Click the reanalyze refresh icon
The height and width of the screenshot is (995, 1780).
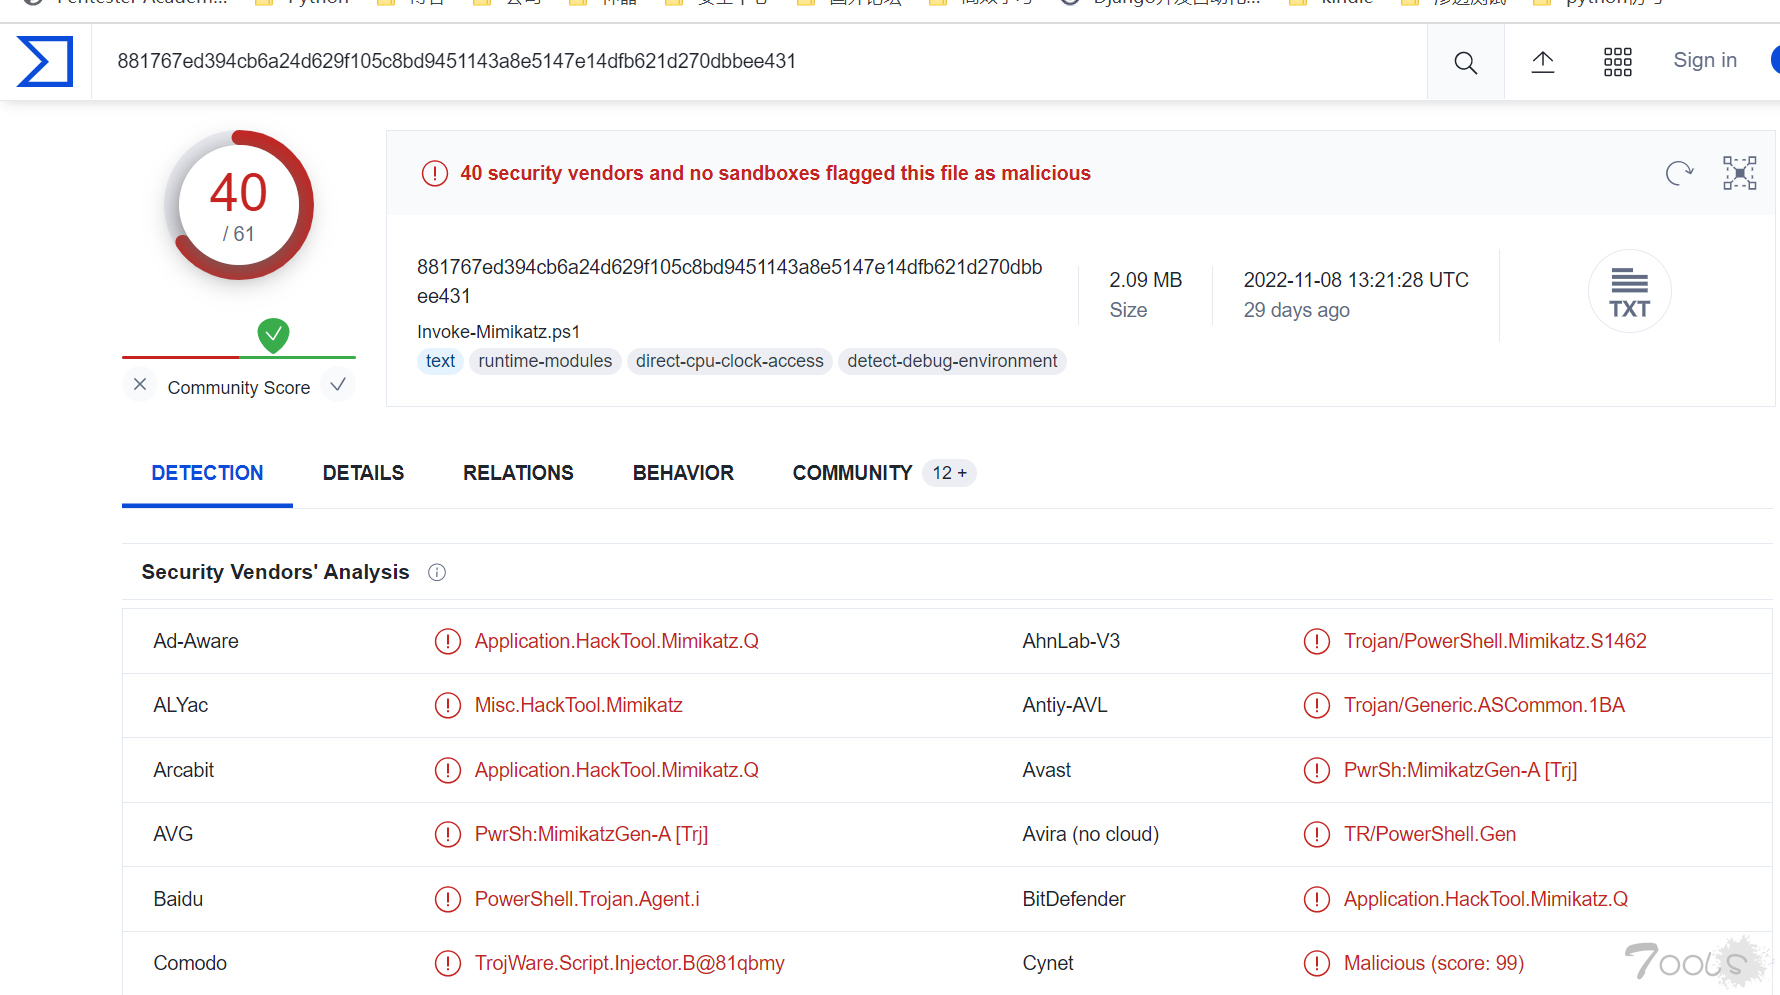click(1679, 173)
